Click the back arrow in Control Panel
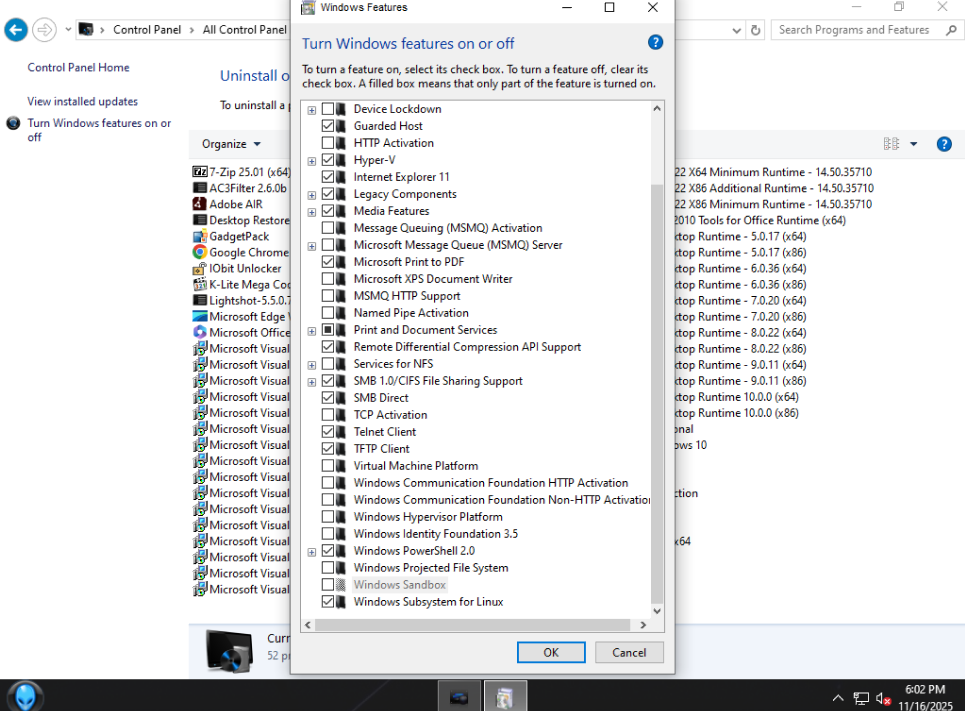The width and height of the screenshot is (965, 711). [x=16, y=30]
